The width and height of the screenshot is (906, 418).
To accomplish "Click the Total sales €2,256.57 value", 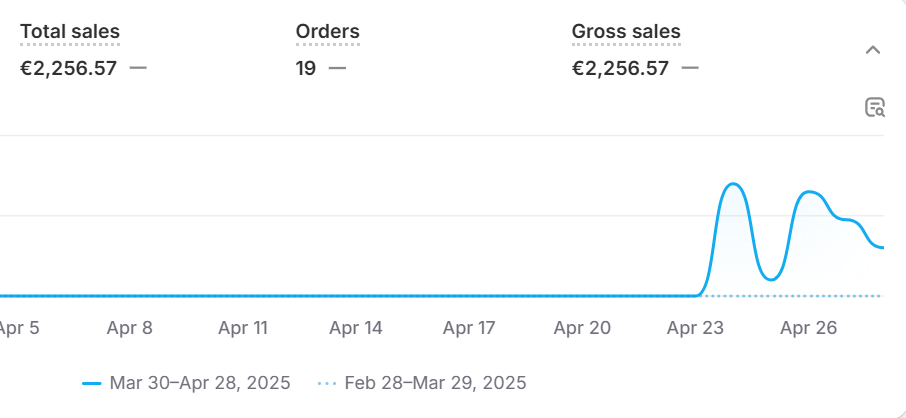I will 69,68.
